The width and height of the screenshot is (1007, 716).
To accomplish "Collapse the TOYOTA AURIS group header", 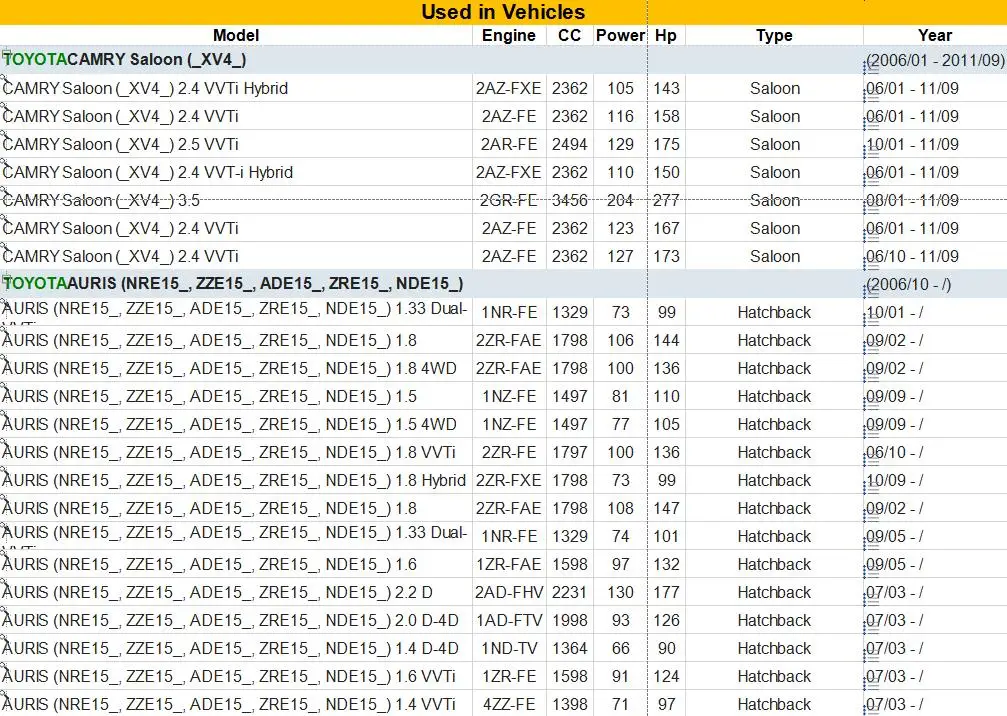I will (x=6, y=279).
